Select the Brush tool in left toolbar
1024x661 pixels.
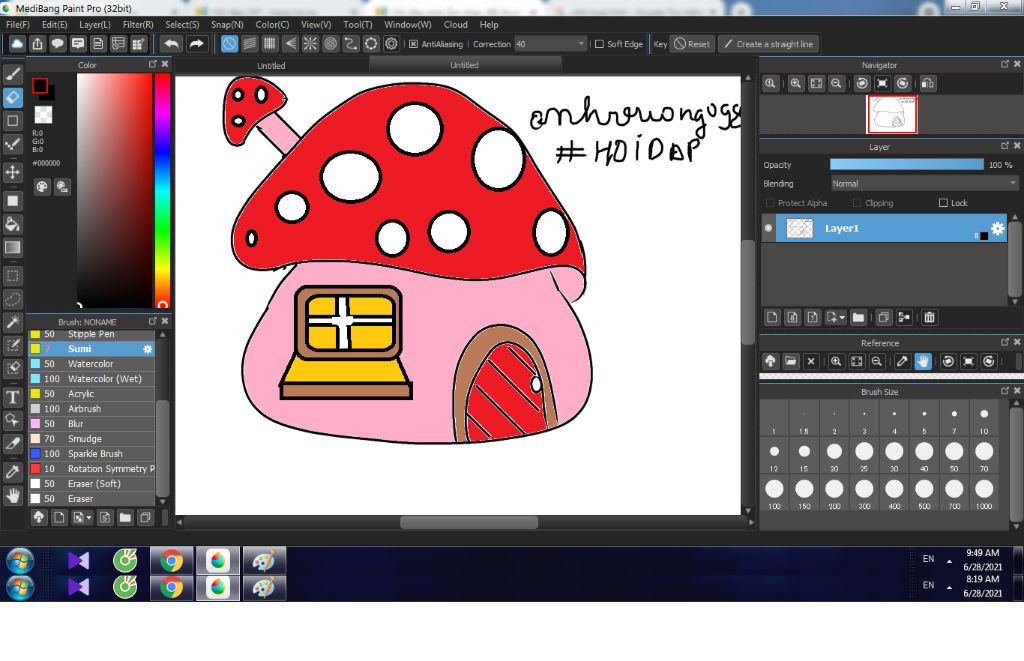click(x=12, y=74)
